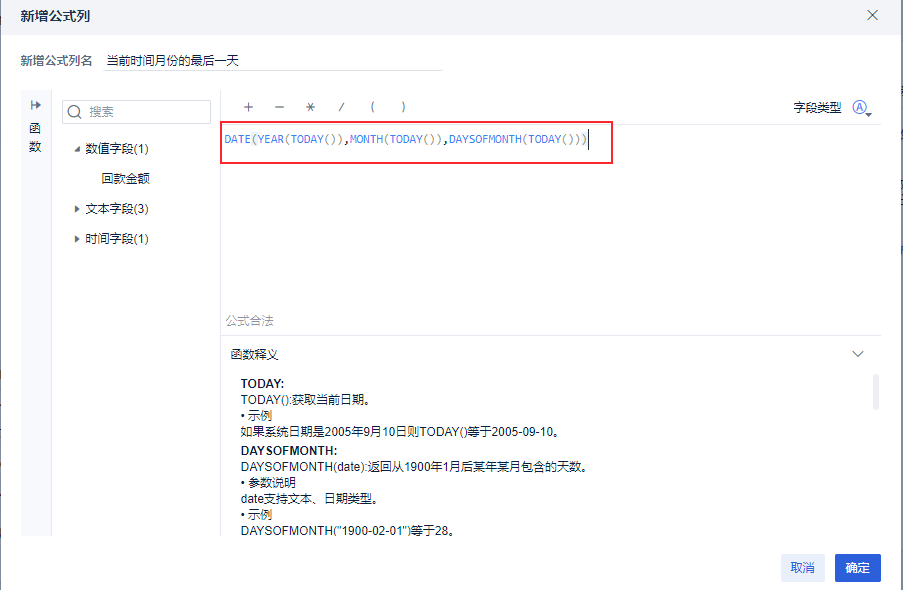Open the 函数 side tab

[35, 137]
